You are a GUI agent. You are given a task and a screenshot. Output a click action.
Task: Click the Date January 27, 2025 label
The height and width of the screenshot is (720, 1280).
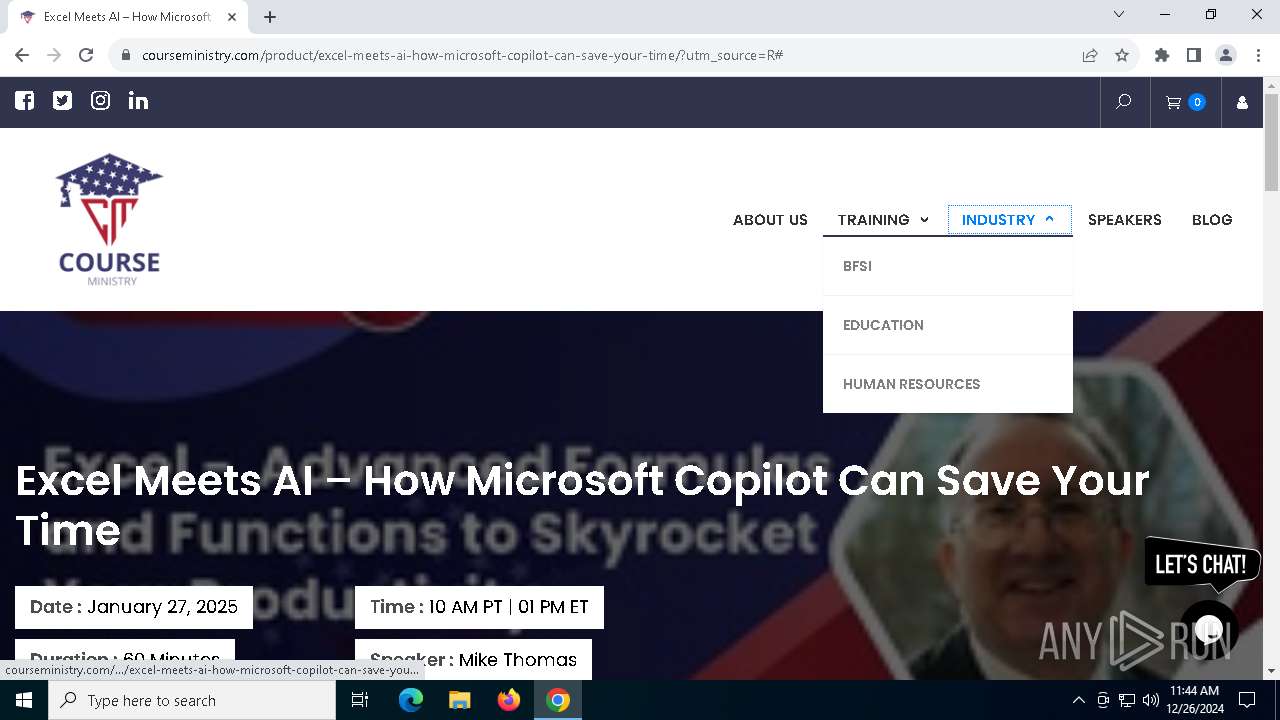[x=134, y=607]
